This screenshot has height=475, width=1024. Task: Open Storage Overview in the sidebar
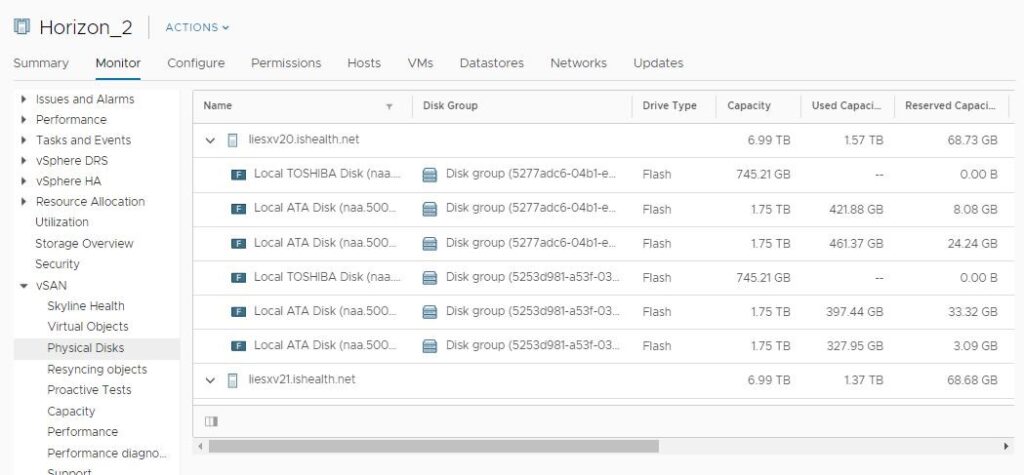tap(84, 243)
